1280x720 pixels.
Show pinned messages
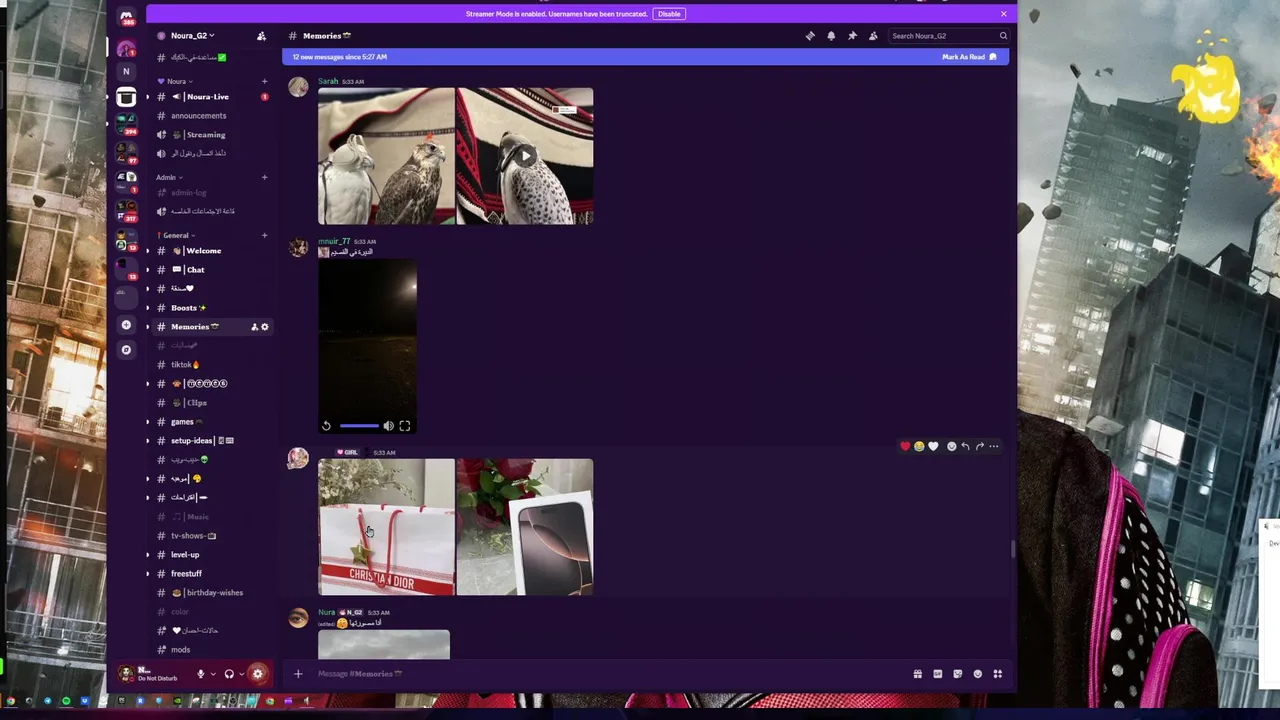click(852, 36)
